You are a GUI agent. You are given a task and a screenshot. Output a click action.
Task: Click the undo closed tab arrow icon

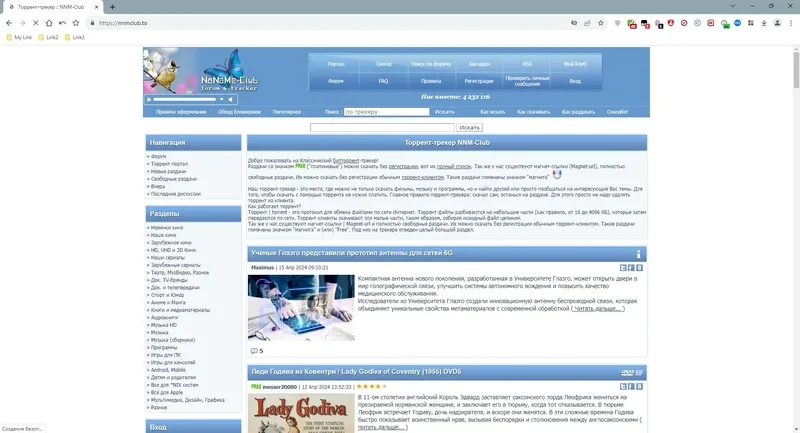[62, 23]
